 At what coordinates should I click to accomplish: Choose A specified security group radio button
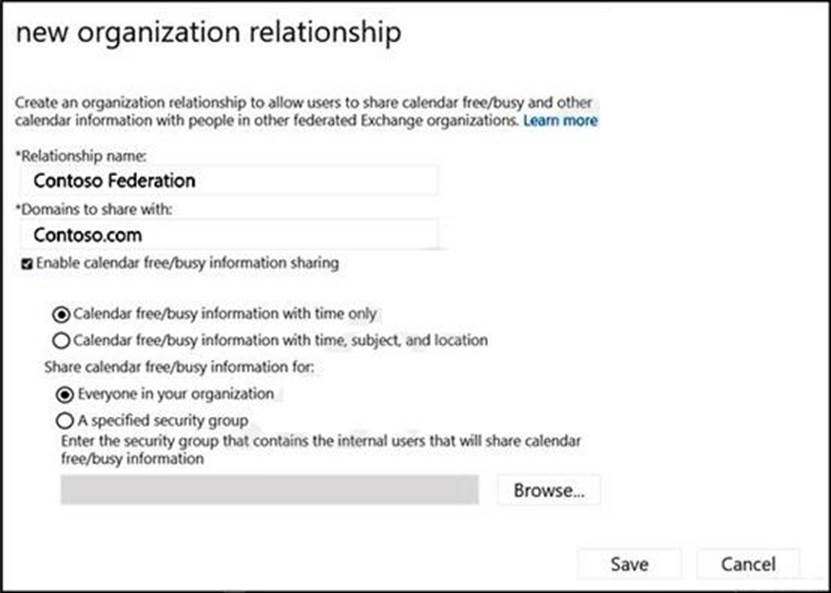pos(62,420)
